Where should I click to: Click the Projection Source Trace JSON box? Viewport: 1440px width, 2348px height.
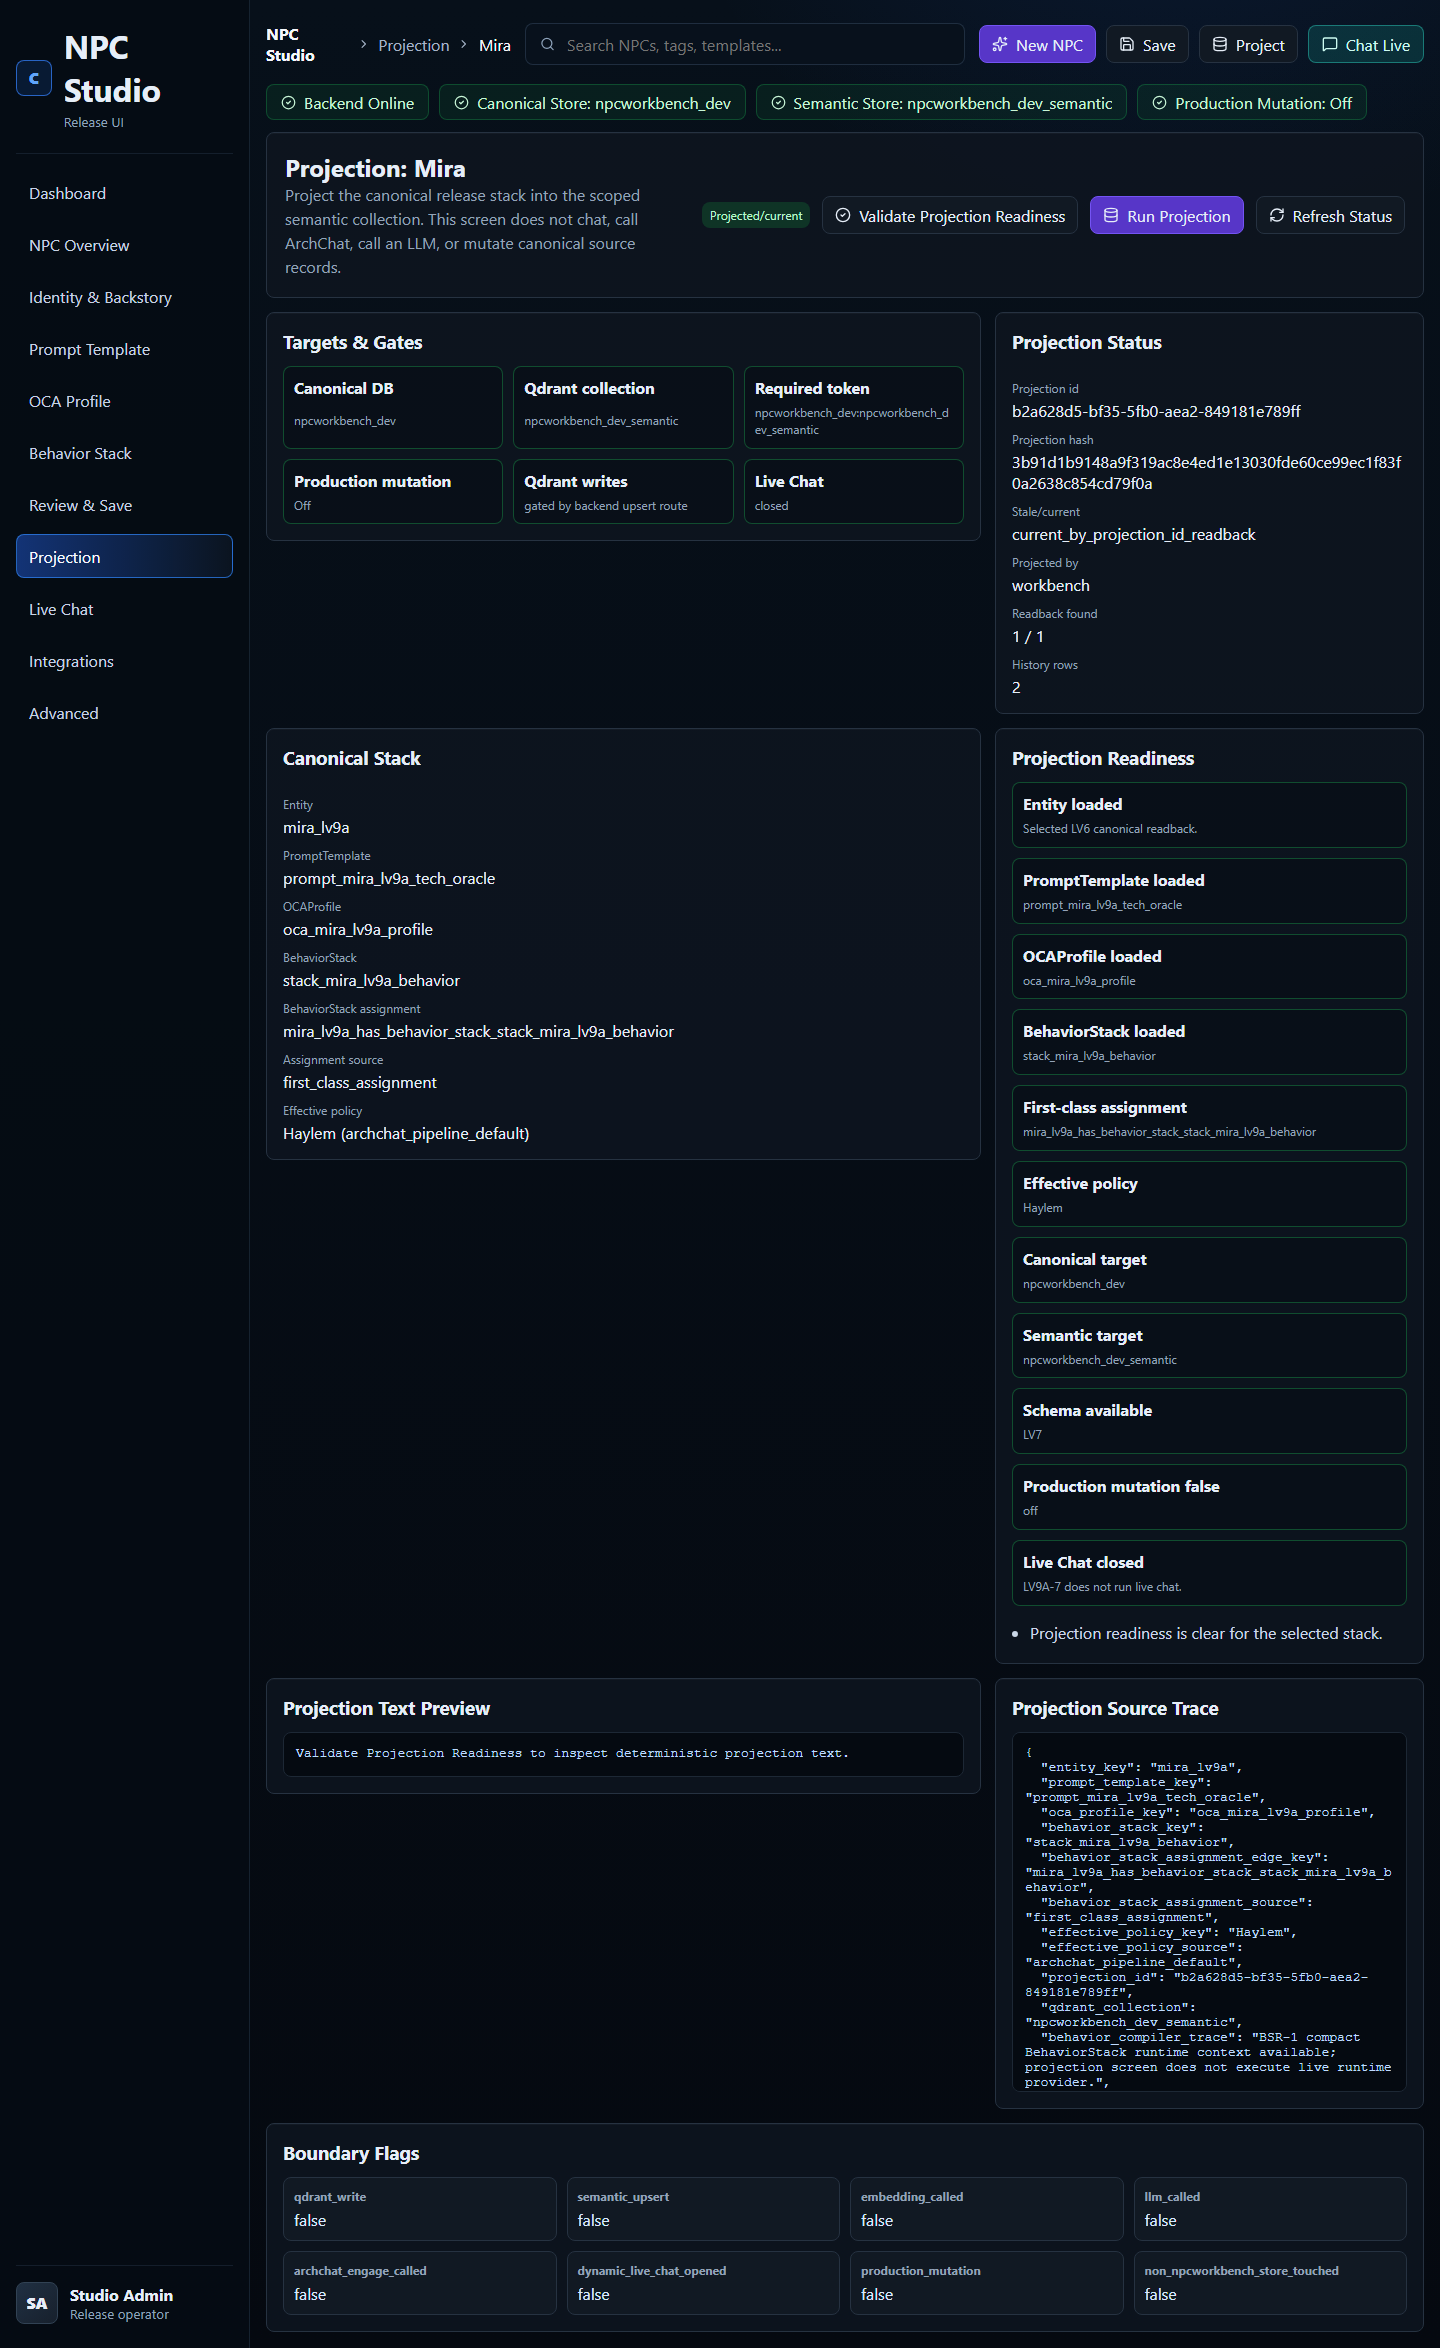[1209, 1912]
